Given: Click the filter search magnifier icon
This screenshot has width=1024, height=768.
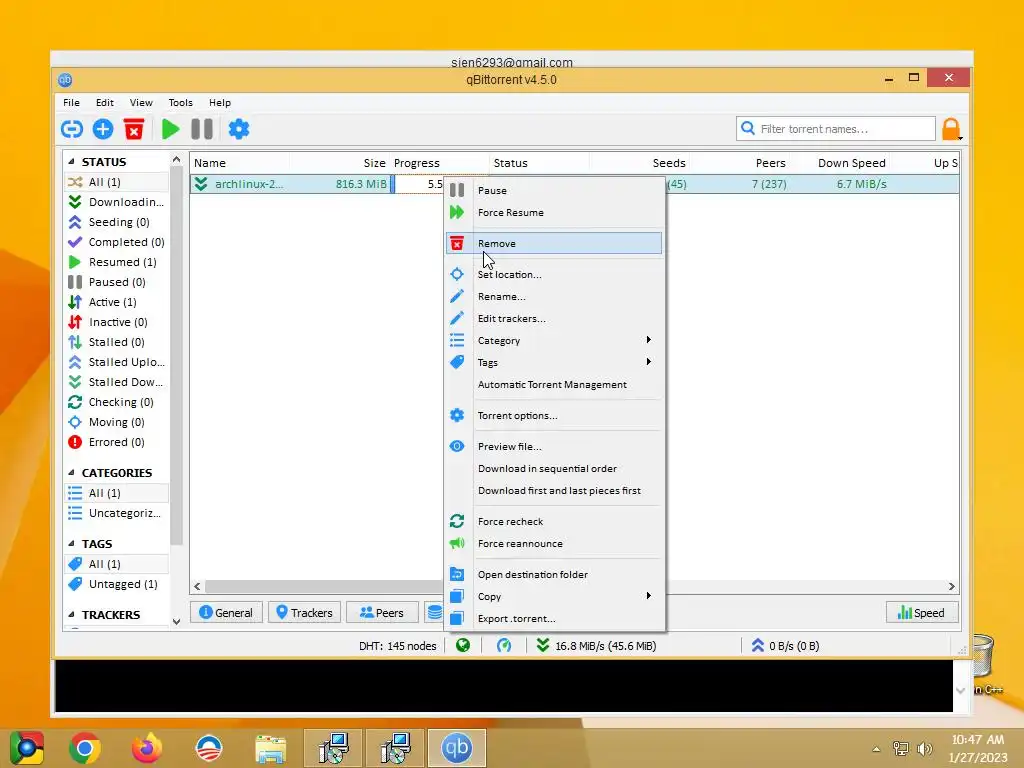Looking at the screenshot, I should click(x=748, y=128).
